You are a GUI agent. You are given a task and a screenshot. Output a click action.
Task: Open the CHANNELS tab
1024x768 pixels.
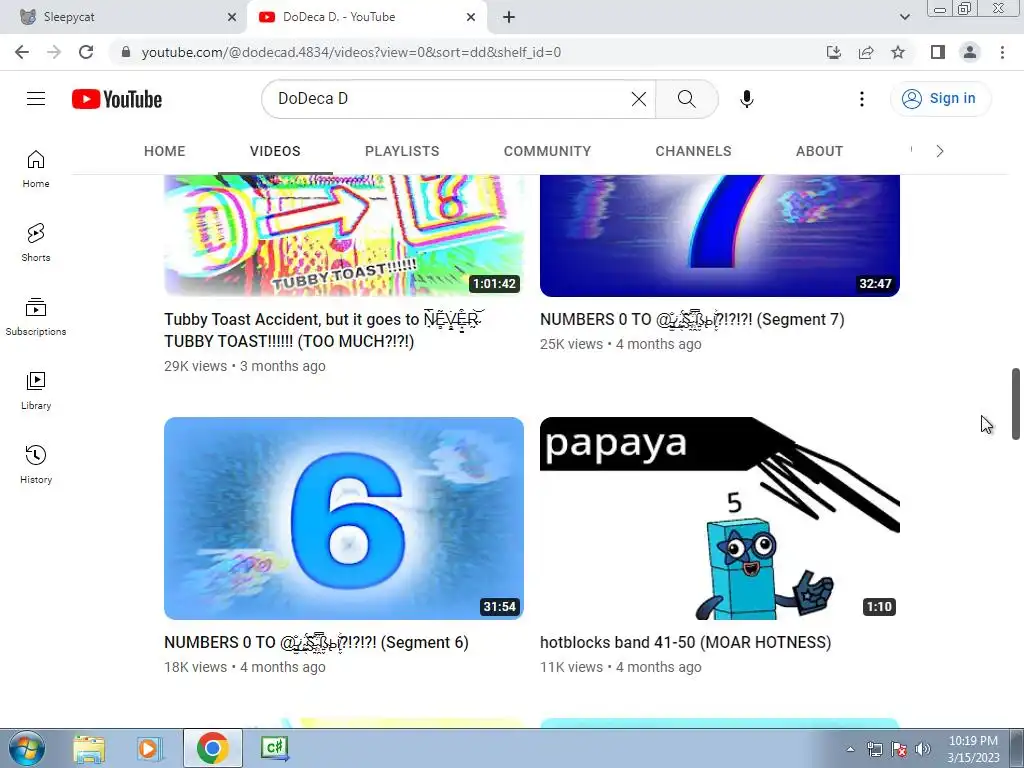click(693, 151)
